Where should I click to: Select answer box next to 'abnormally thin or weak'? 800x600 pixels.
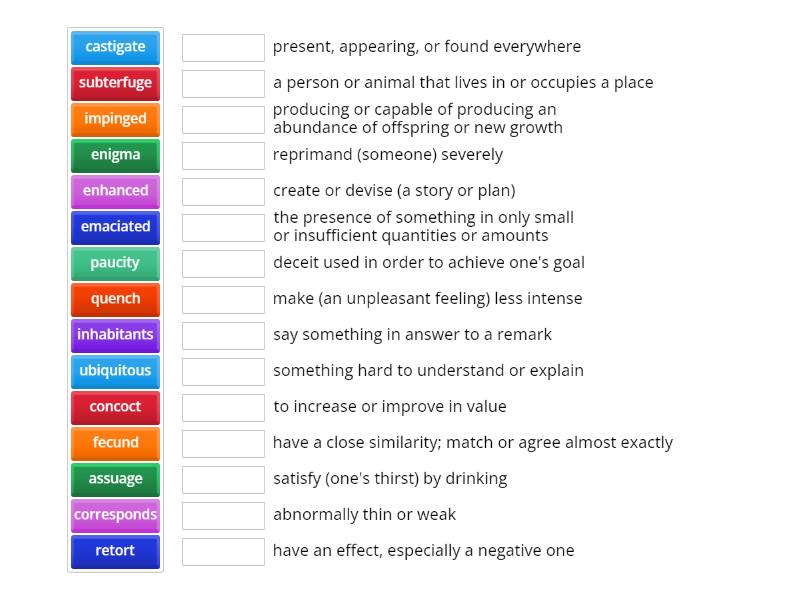coord(223,515)
